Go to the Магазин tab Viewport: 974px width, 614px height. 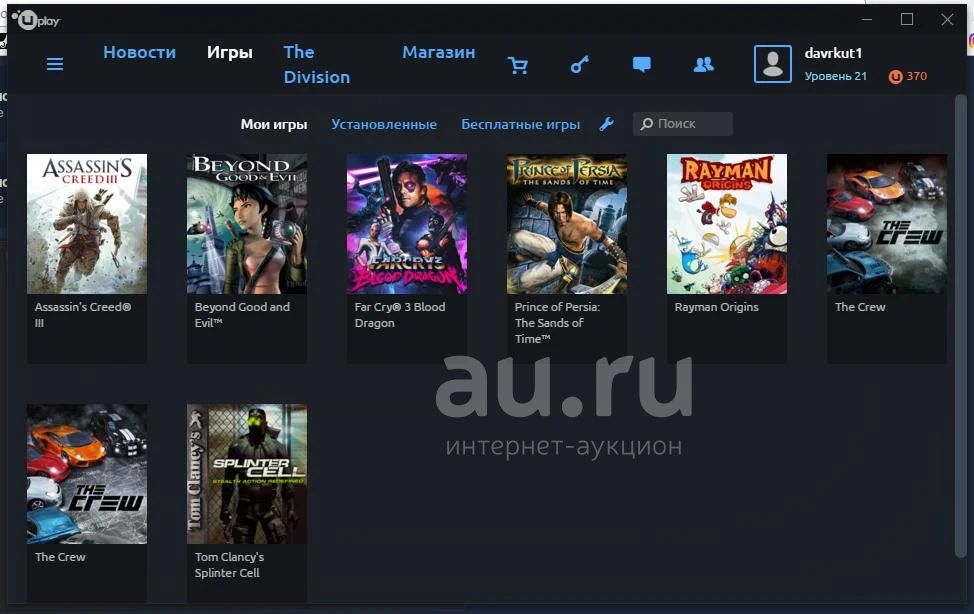point(439,52)
